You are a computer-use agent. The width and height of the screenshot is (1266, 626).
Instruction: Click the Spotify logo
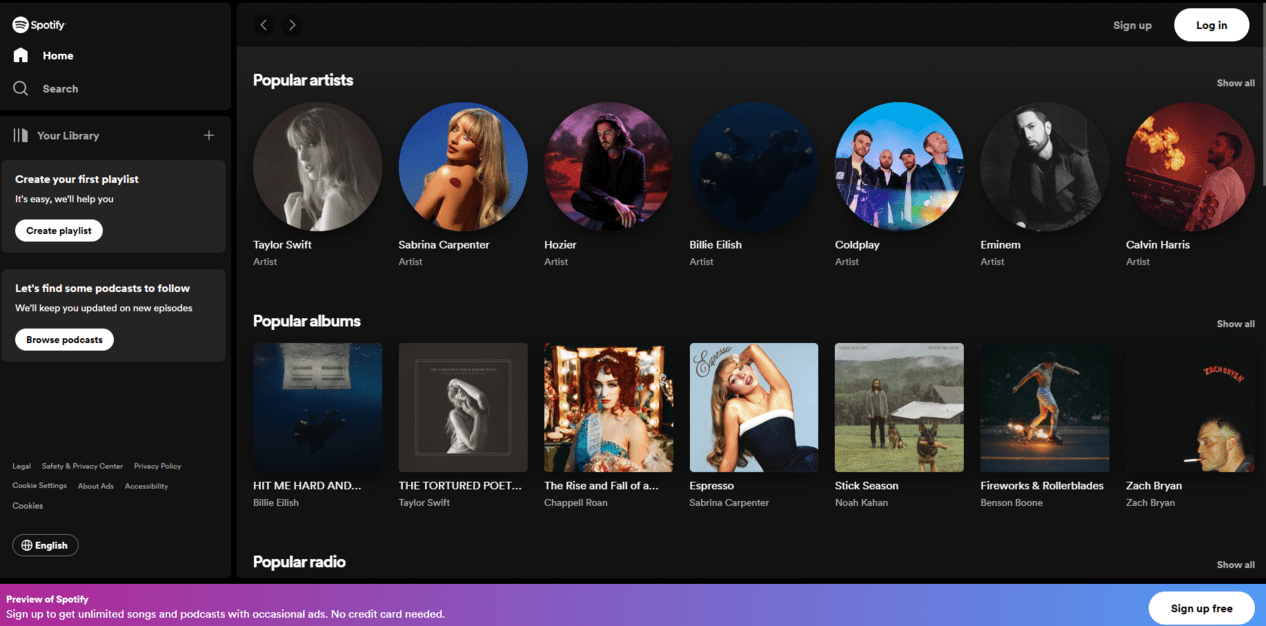(38, 25)
